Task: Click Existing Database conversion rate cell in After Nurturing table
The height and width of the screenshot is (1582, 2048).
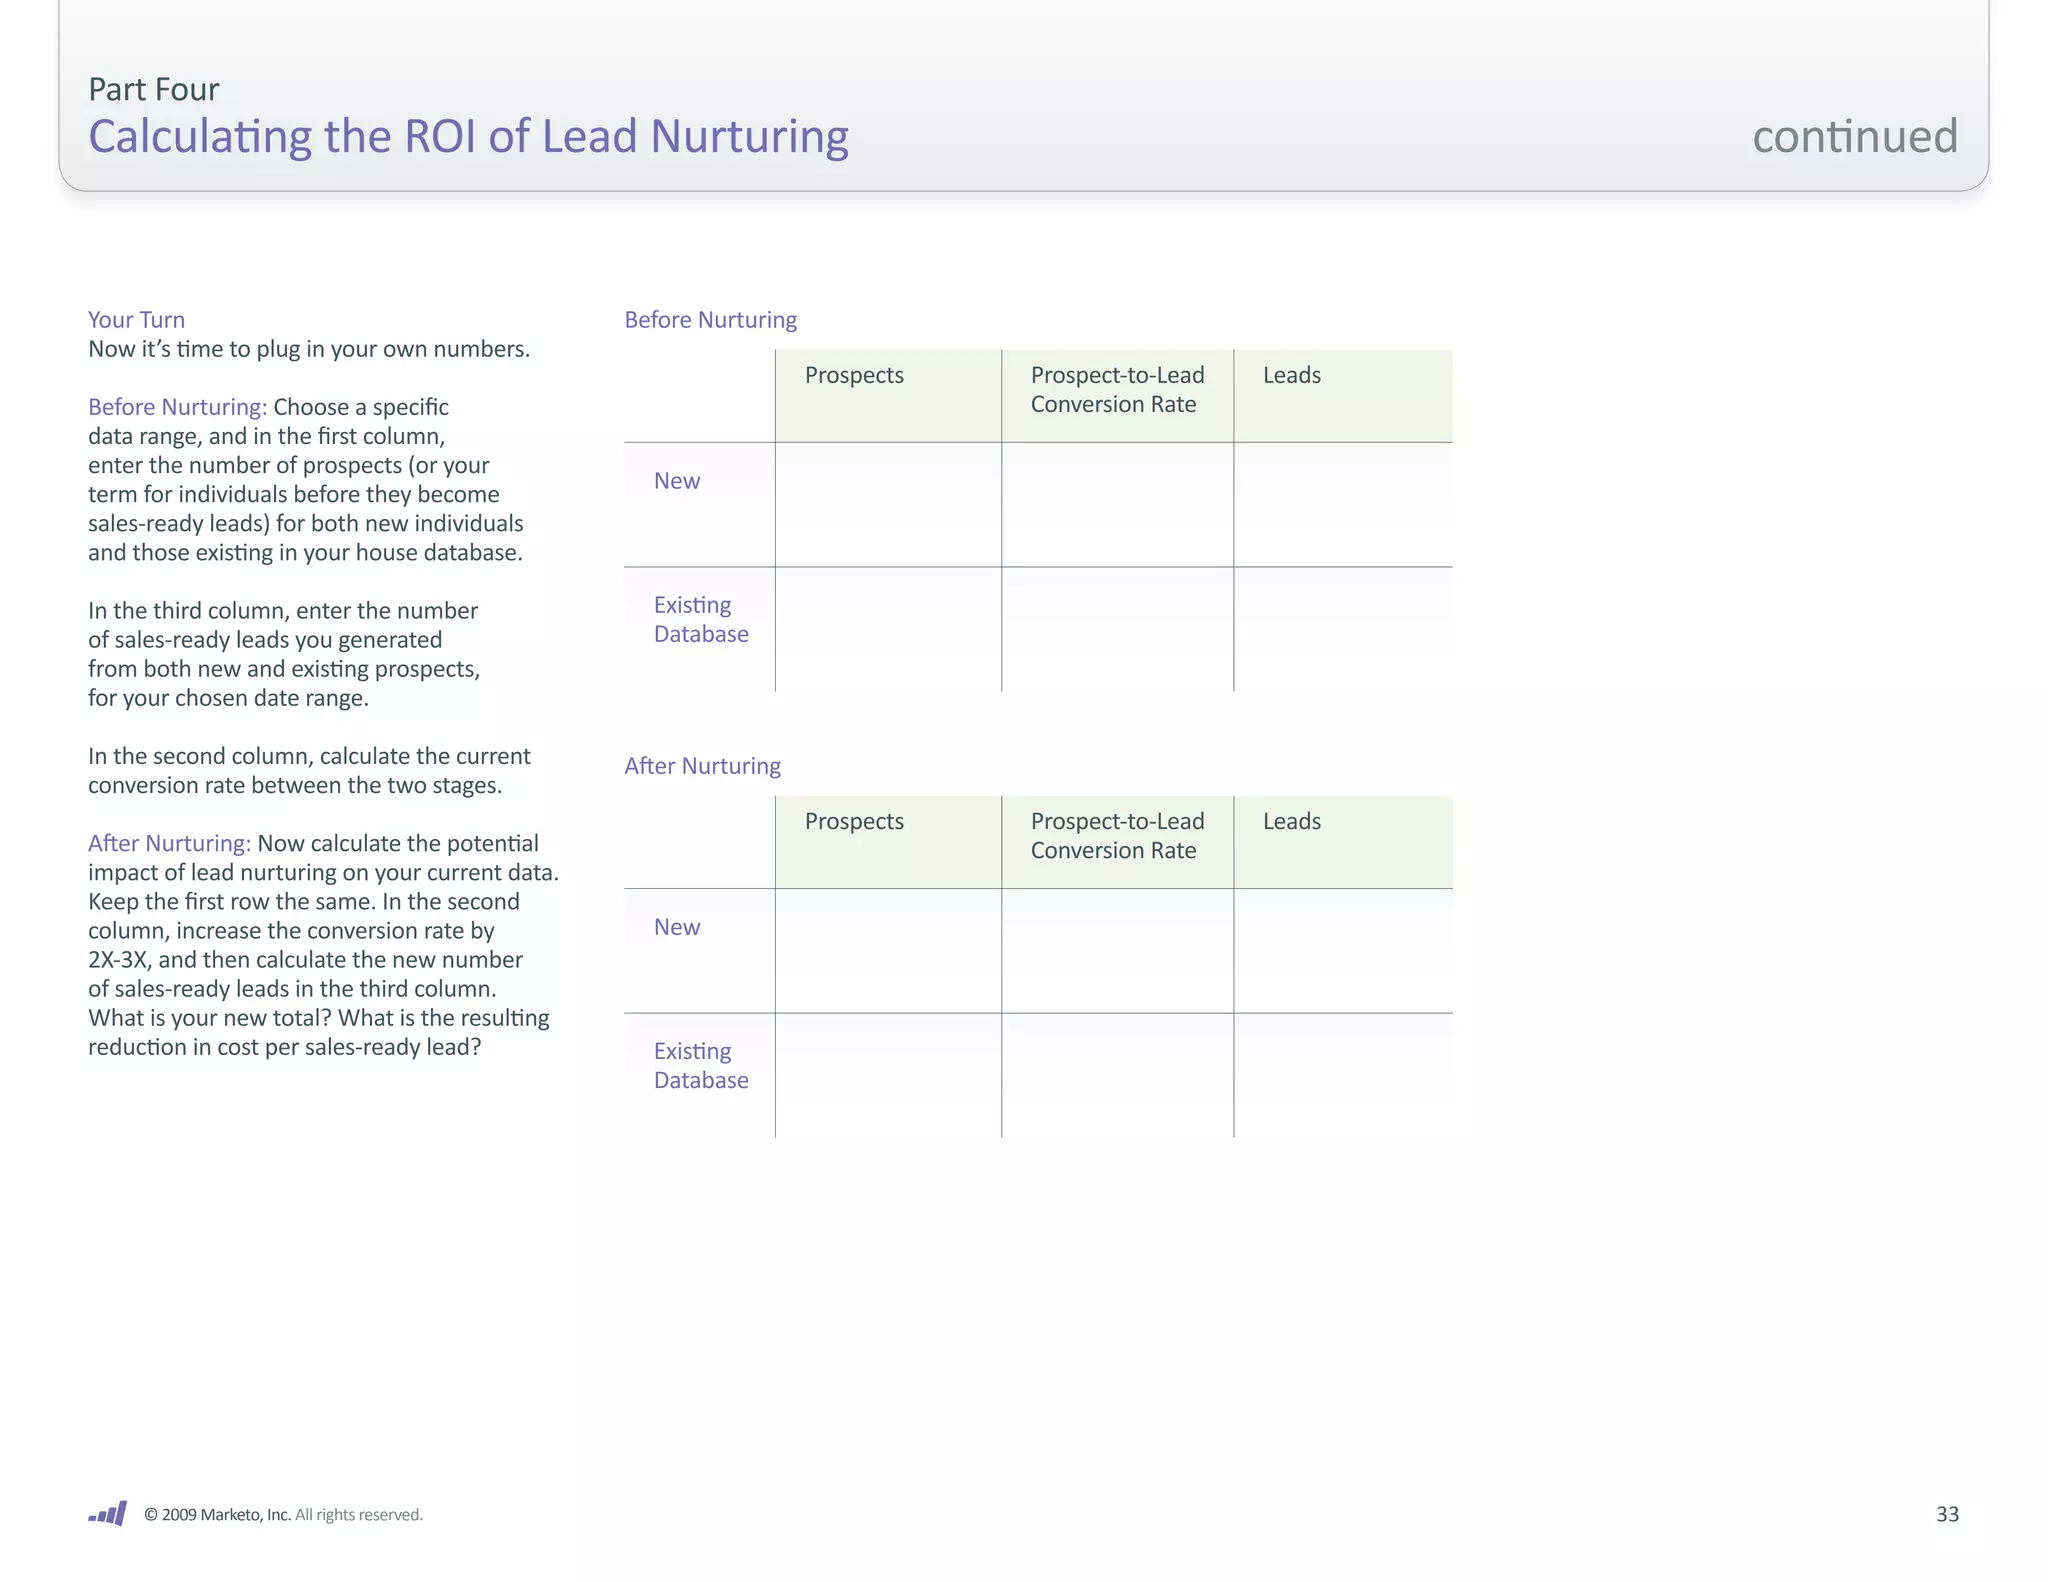Action: 1117,1075
